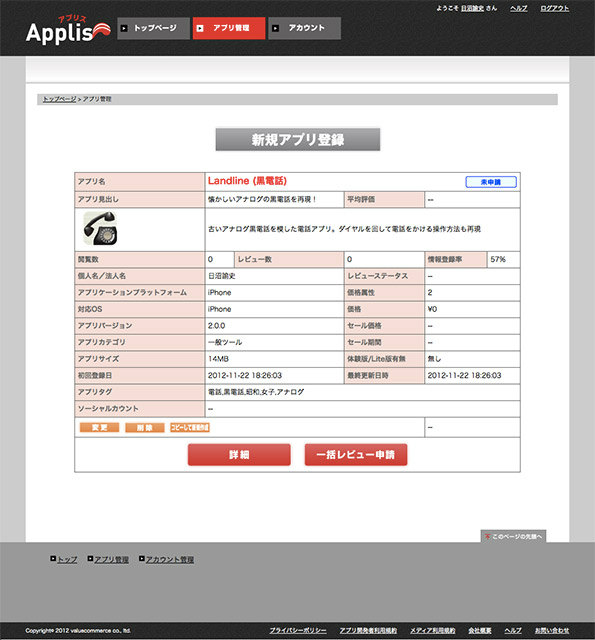Viewport: 595px width, 640px height.
Task: Click the ログアウト link in header
Action: [554, 8]
